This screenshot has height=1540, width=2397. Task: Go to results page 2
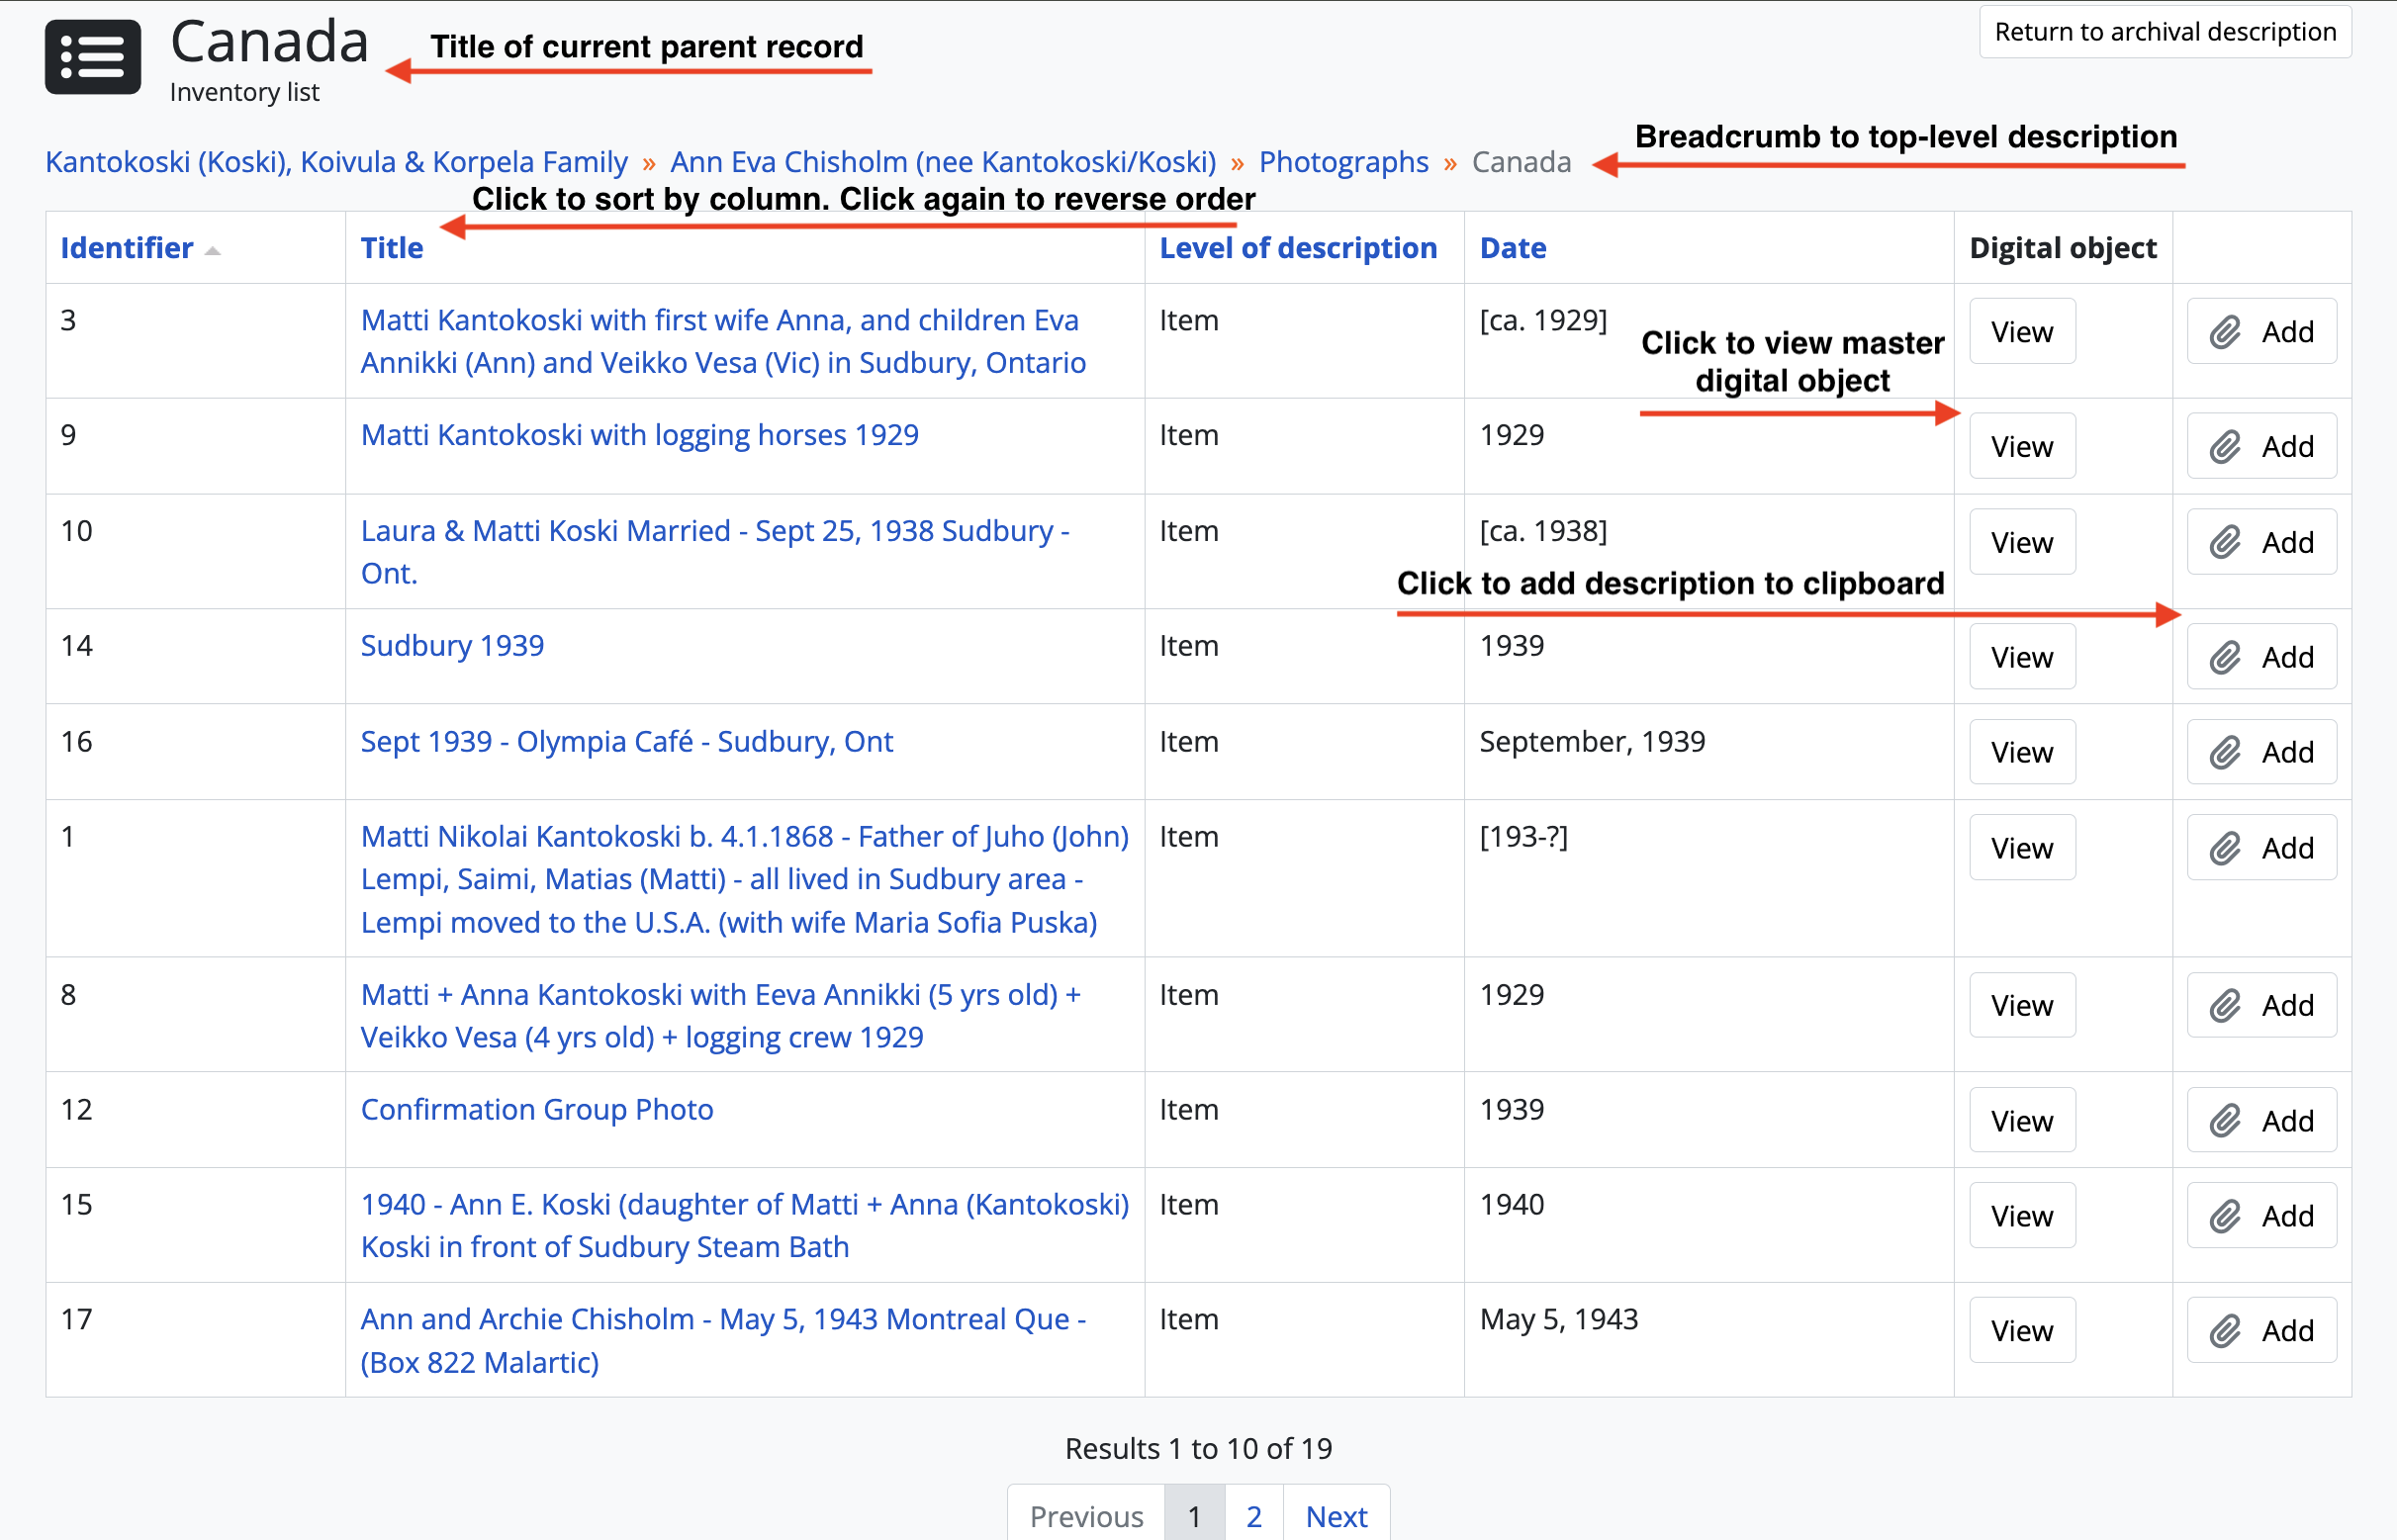pyautogui.click(x=1253, y=1515)
